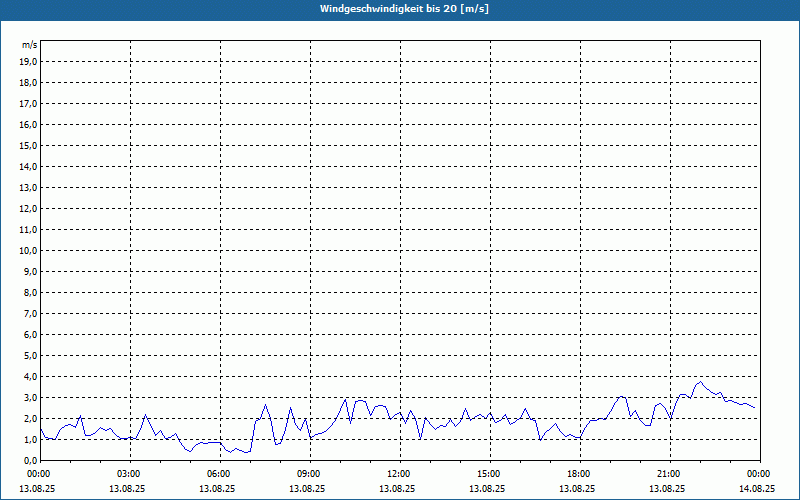Click the "3,0" y-axis label
The image size is (800, 500).
[x=30, y=397]
